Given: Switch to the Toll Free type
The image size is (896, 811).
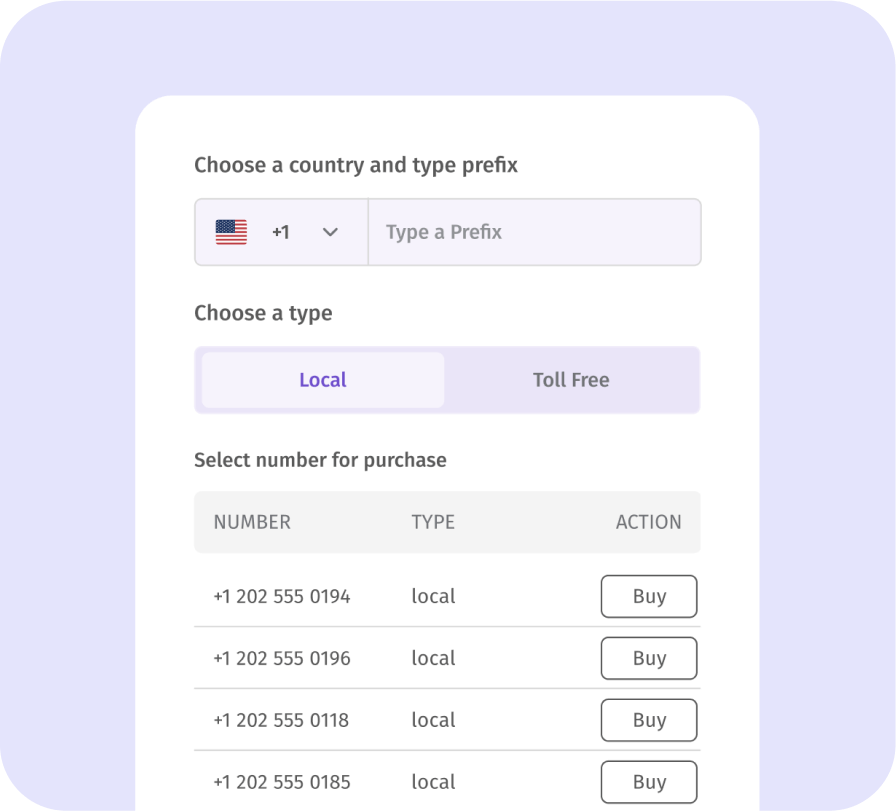Looking at the screenshot, I should pos(571,380).
